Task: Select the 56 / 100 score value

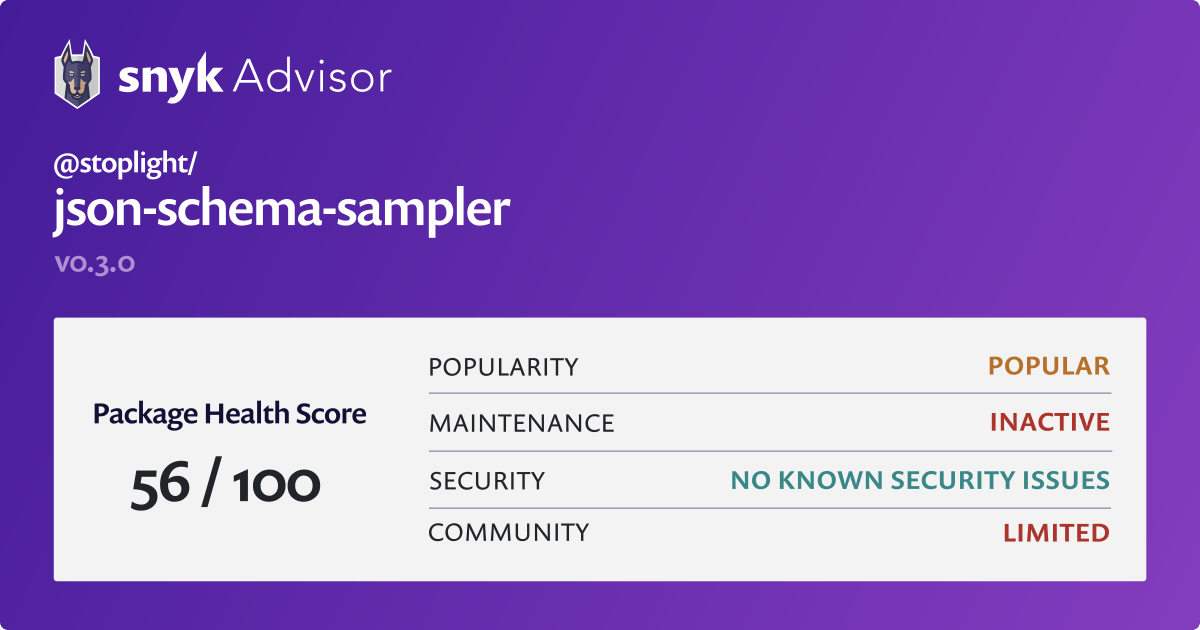Action: (226, 485)
